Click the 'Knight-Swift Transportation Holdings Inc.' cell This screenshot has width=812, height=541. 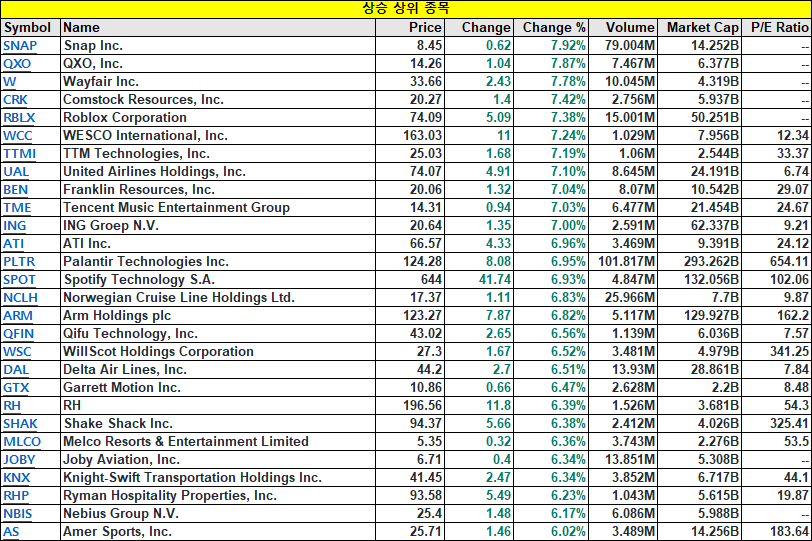click(218, 477)
